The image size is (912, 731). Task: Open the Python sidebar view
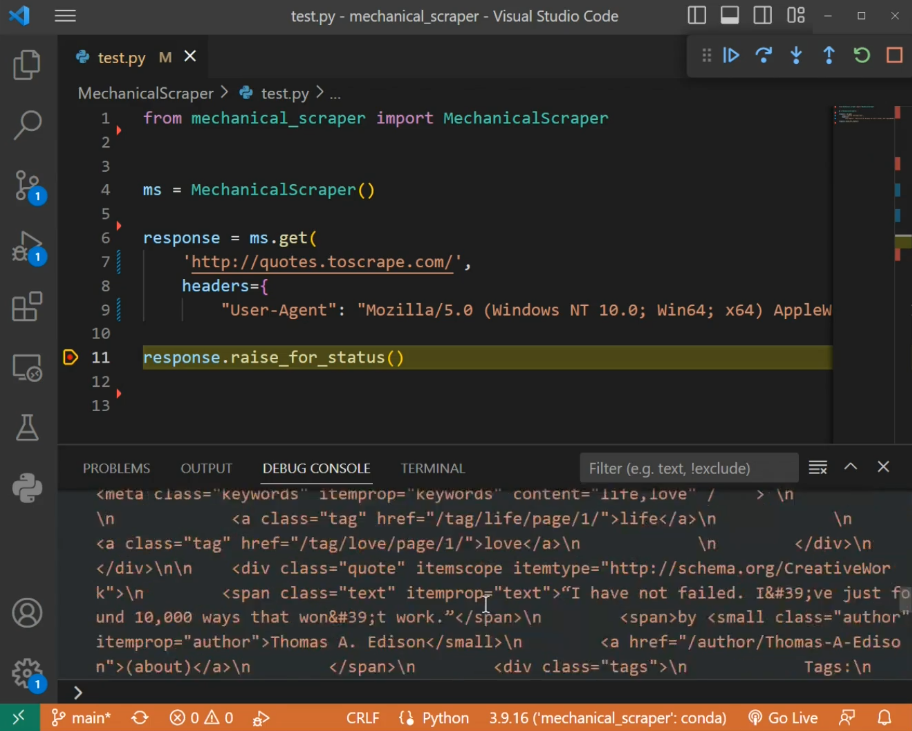point(27,488)
